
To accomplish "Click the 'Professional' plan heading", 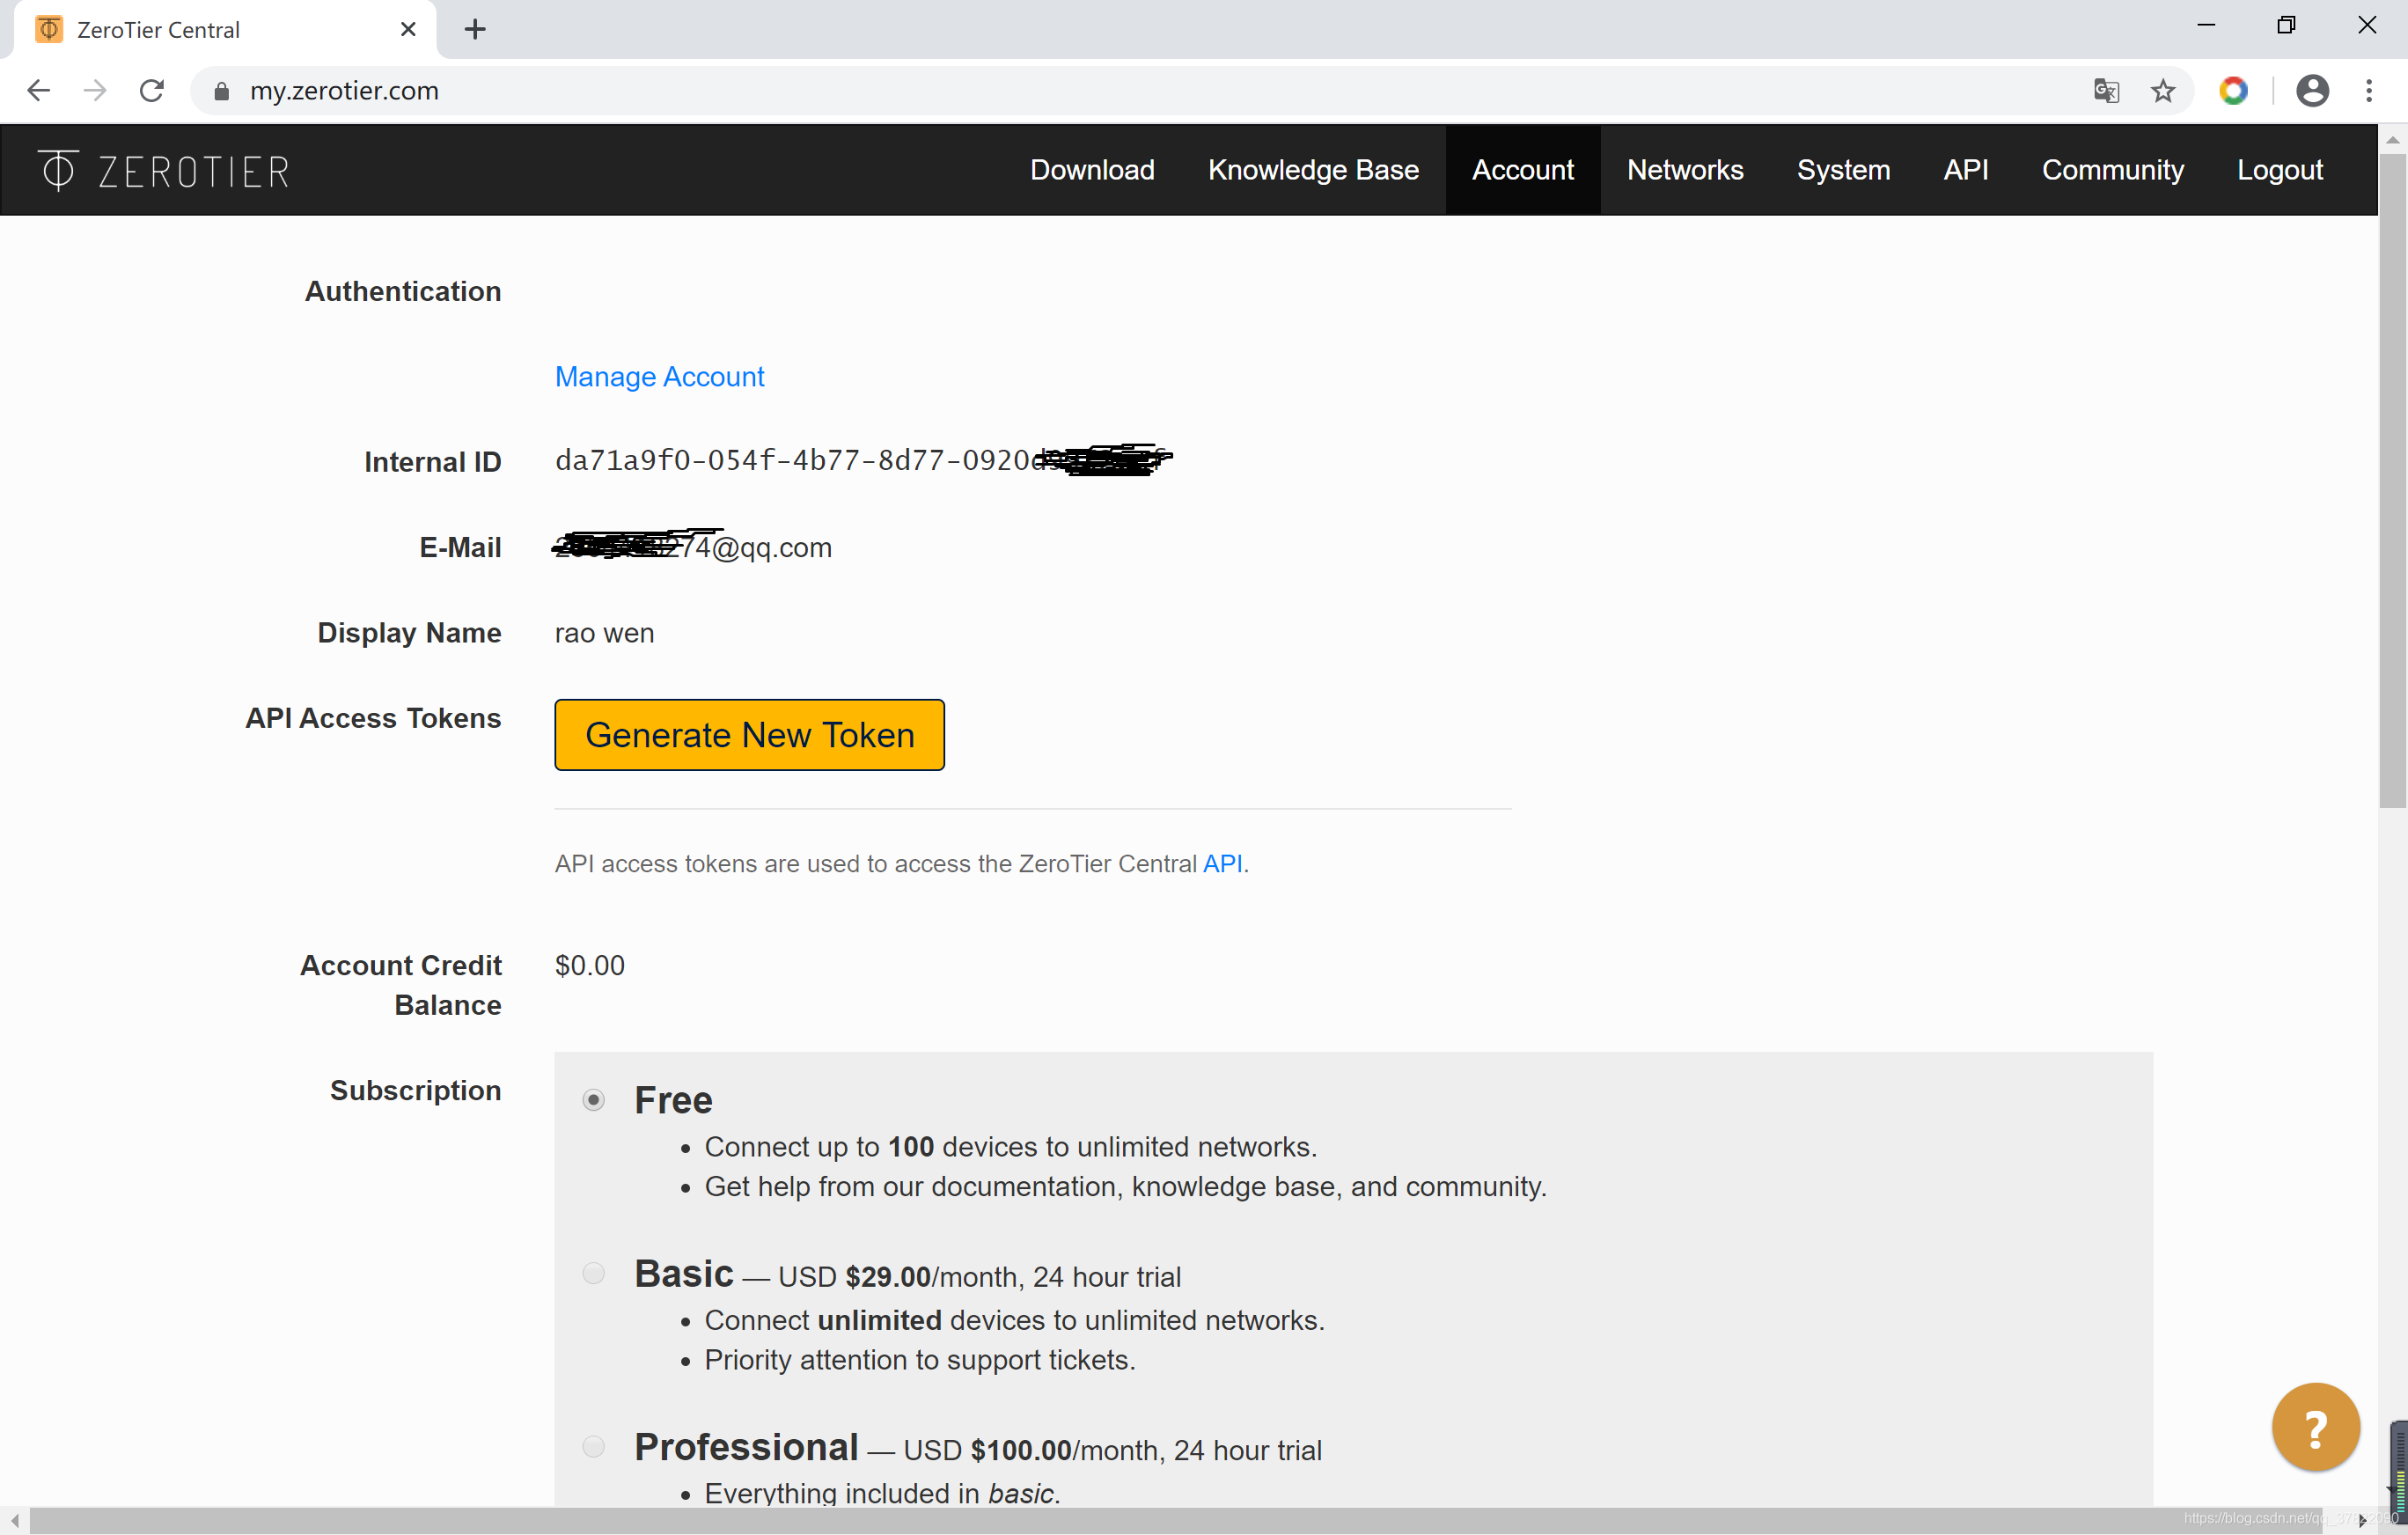I will pyautogui.click(x=746, y=1446).
